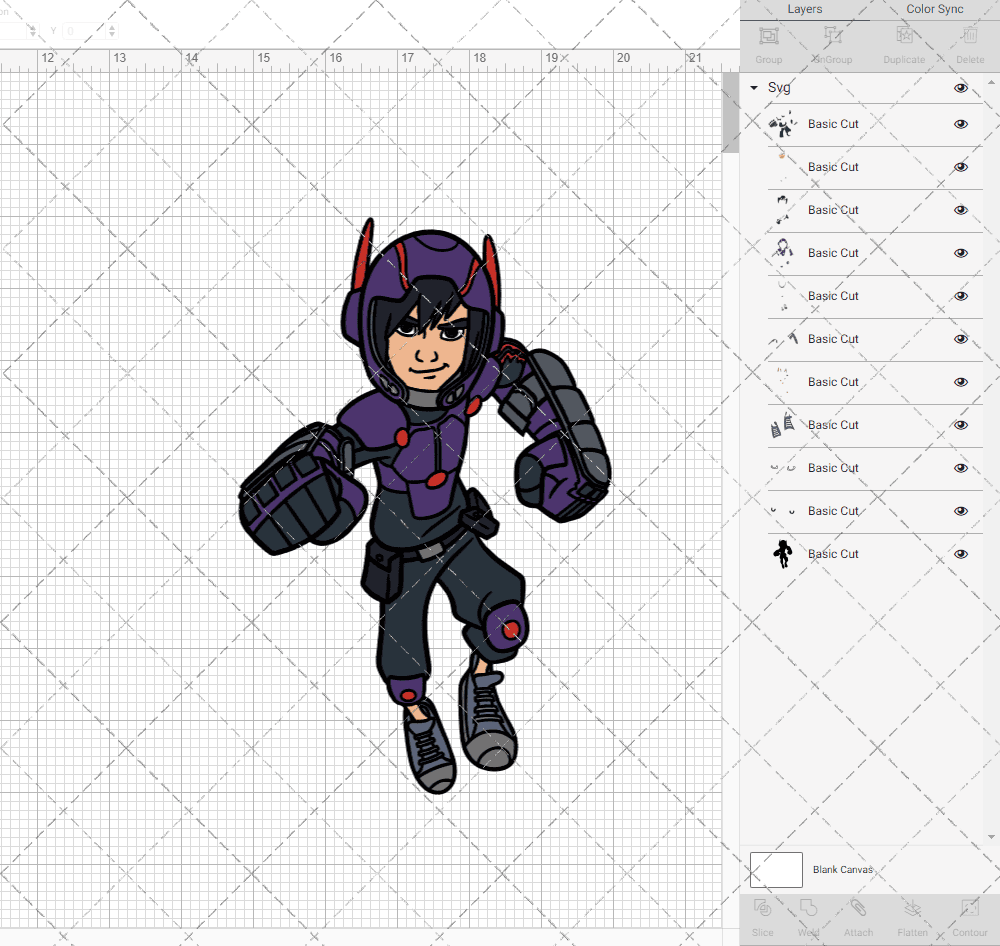This screenshot has height=946, width=1000.
Task: Click layers panel scroll-down arrow
Action: pyautogui.click(x=990, y=837)
